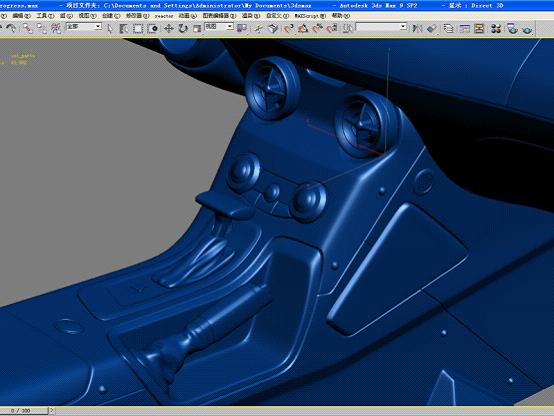Open the reference coordinate system dropdown

pos(219,27)
